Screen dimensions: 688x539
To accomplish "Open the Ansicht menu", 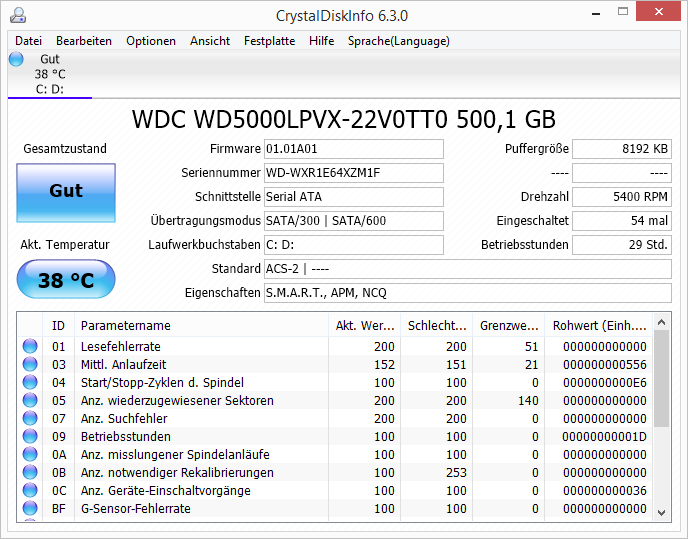I will pyautogui.click(x=210, y=41).
